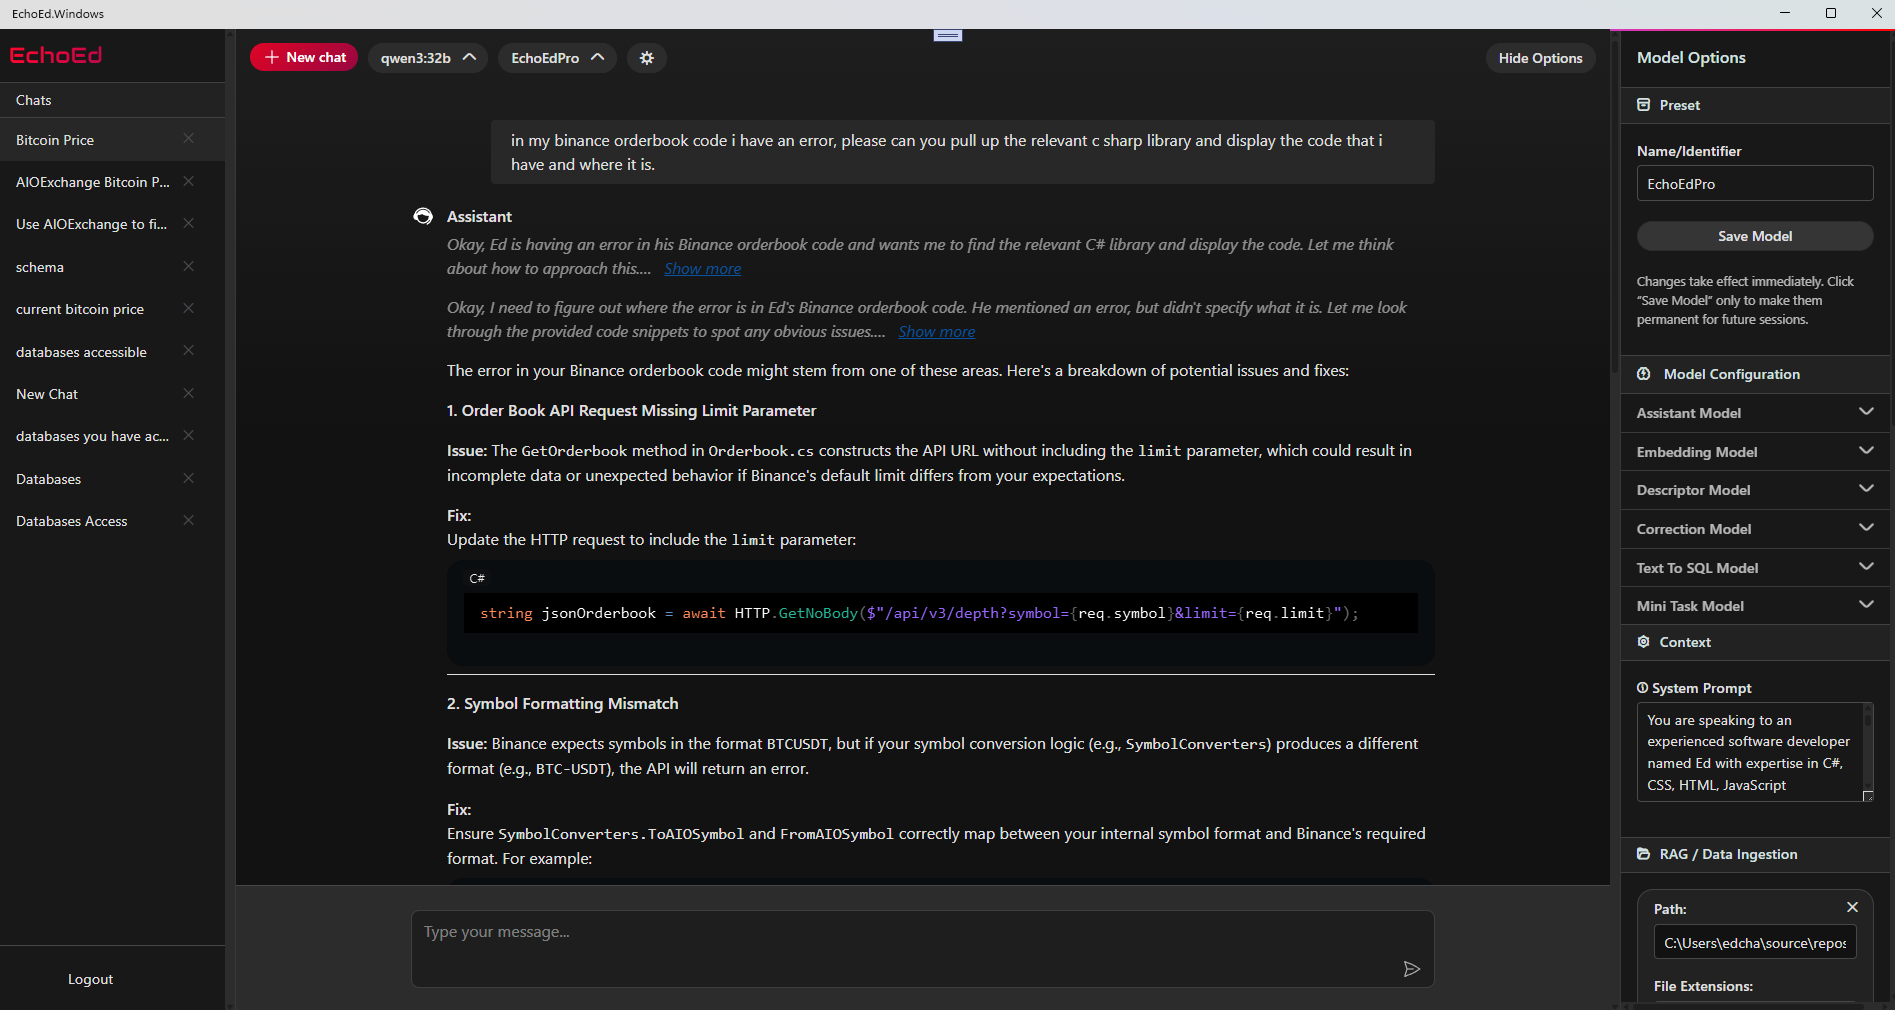1895x1010 pixels.
Task: Click the settings gear icon in toolbar
Action: (647, 58)
